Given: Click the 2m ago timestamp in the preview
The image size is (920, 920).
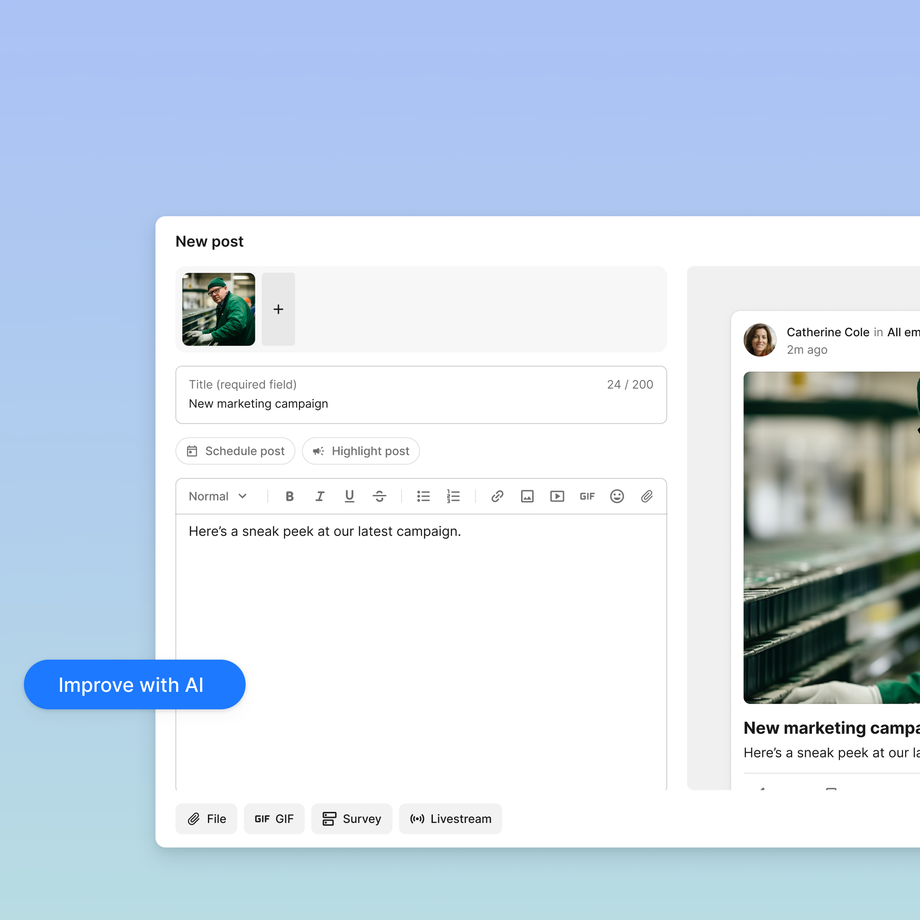Looking at the screenshot, I should point(807,350).
